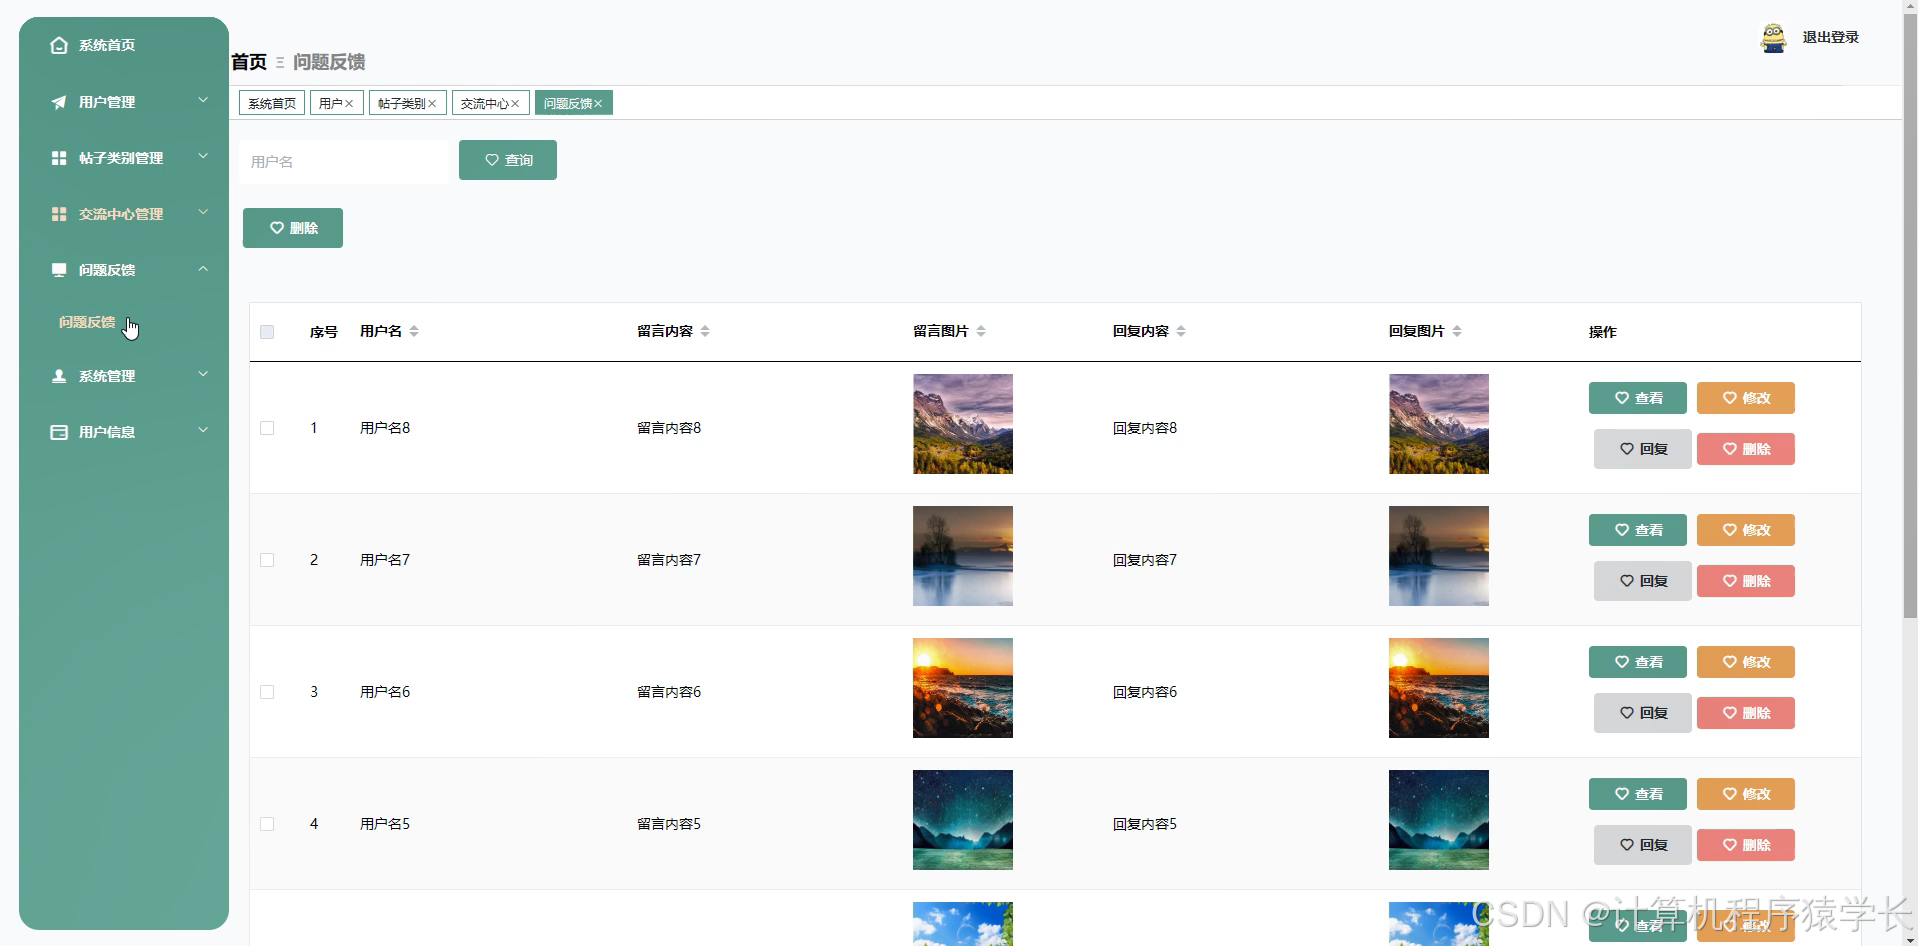Click 退出登录 to log out
Image resolution: width=1918 pixels, height=946 pixels.
pos(1830,37)
